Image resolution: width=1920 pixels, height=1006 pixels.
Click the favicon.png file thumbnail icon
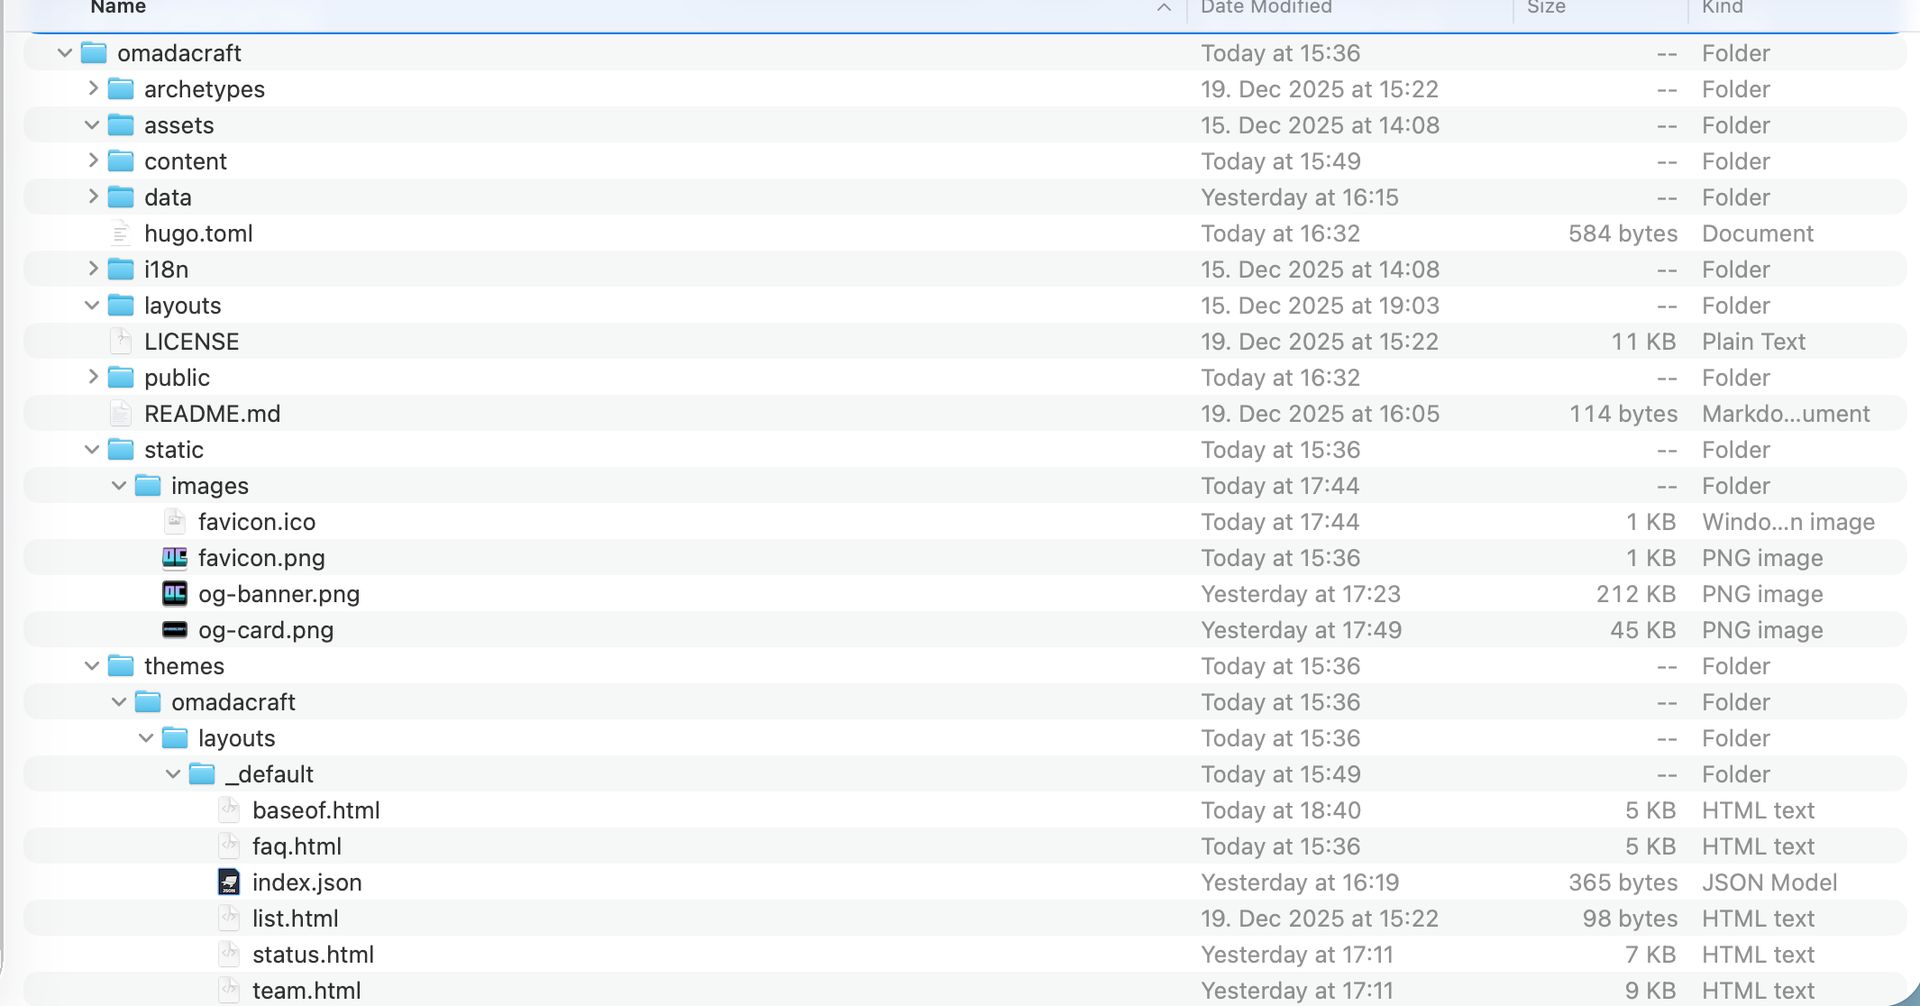tap(175, 558)
